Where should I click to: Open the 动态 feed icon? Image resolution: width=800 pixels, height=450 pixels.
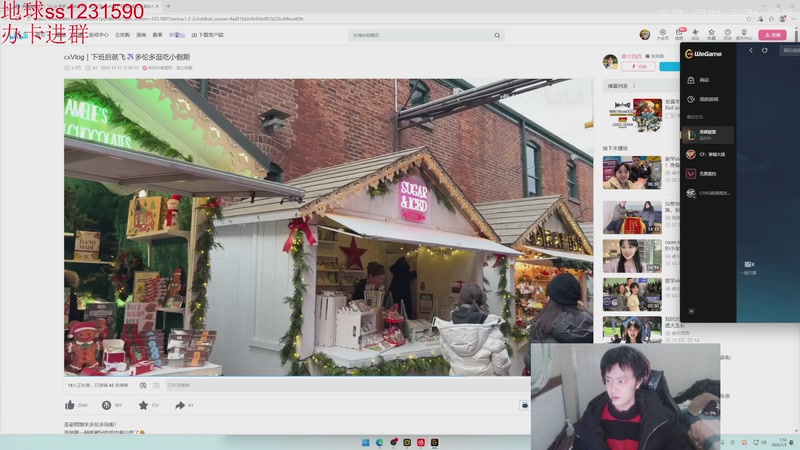(695, 34)
